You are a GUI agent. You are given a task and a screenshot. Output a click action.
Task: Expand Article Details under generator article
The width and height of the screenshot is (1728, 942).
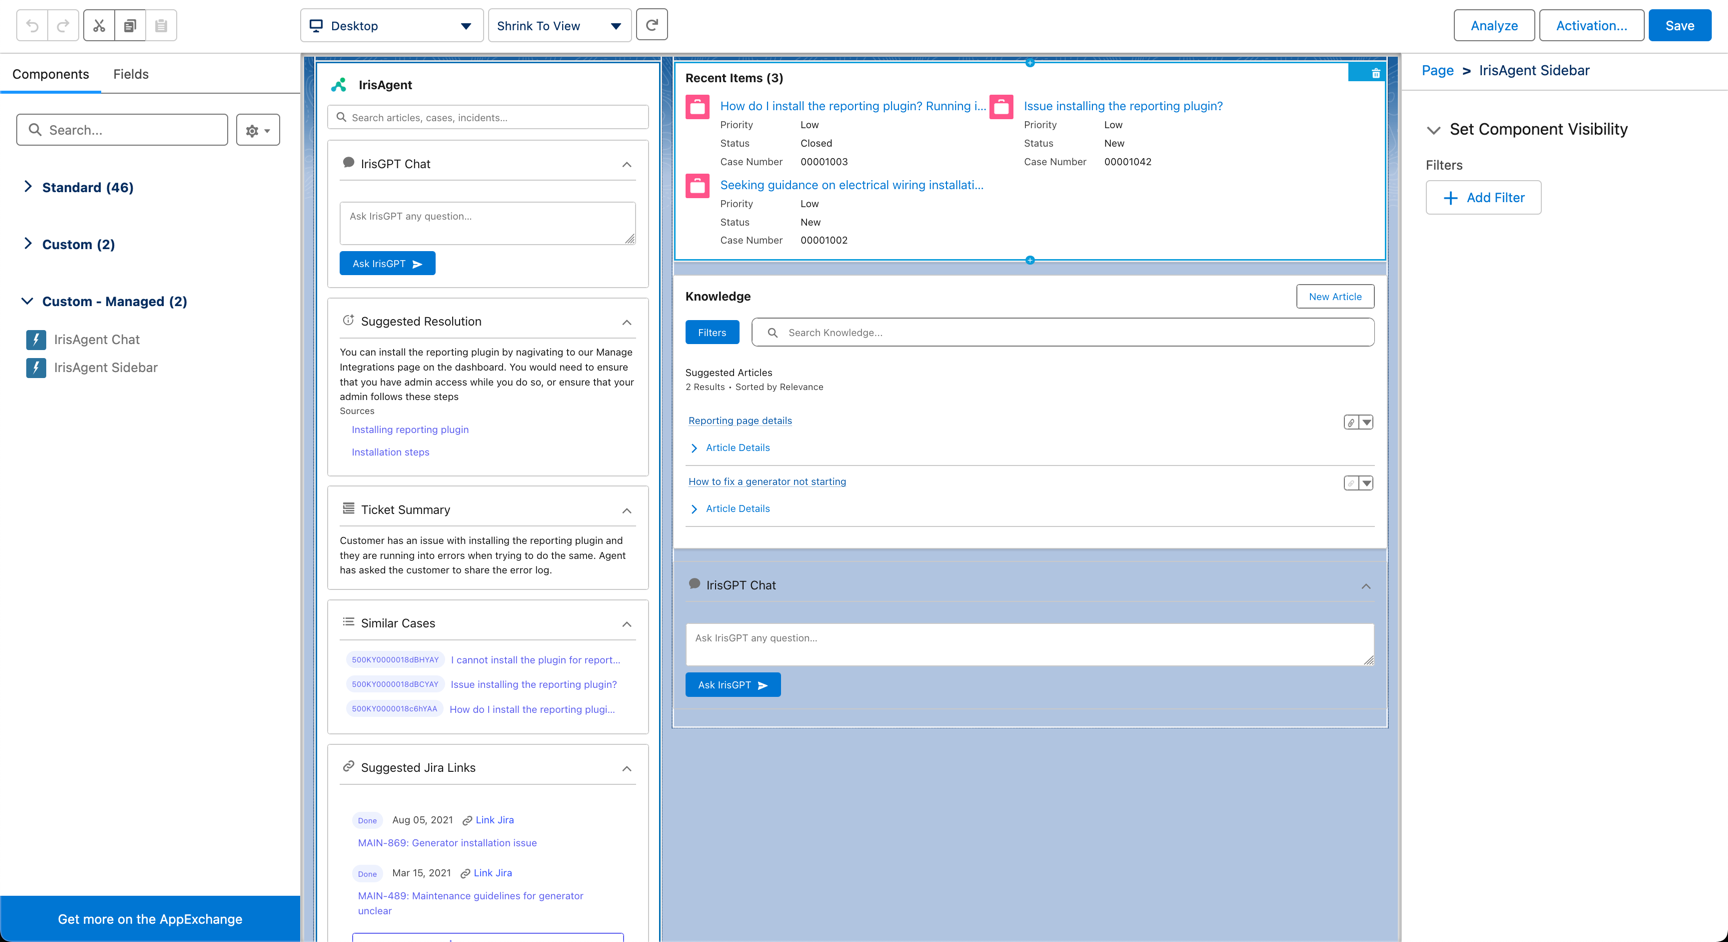click(694, 509)
